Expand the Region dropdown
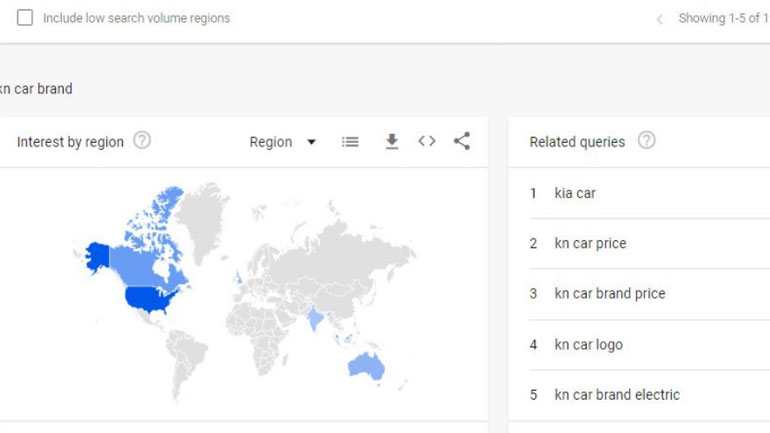 tap(282, 142)
